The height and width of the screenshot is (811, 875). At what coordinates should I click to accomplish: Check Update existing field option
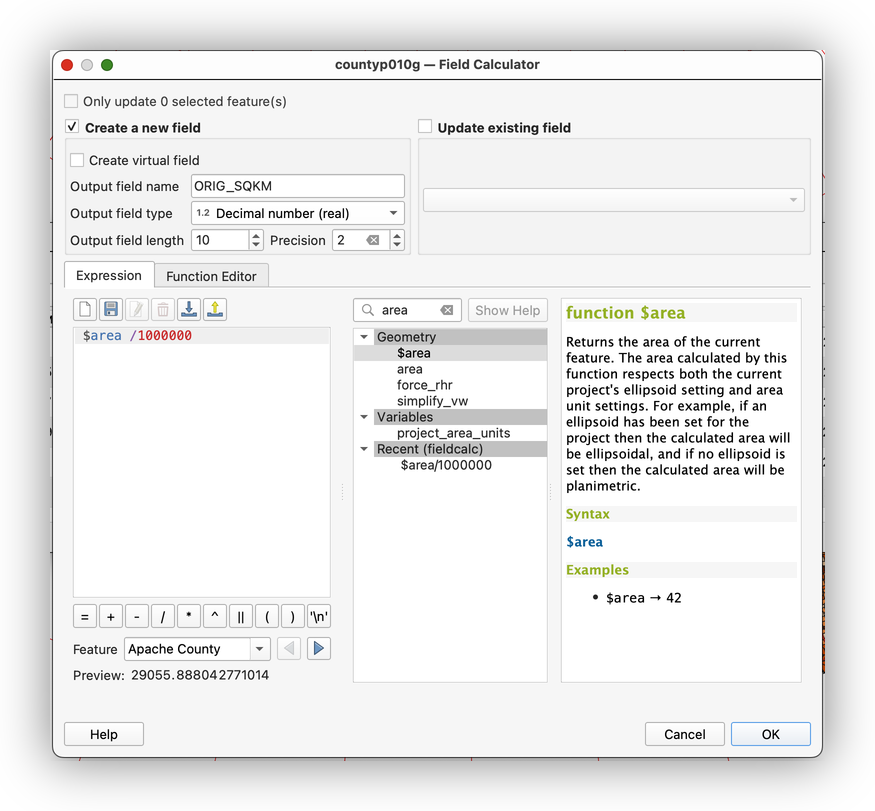point(425,127)
